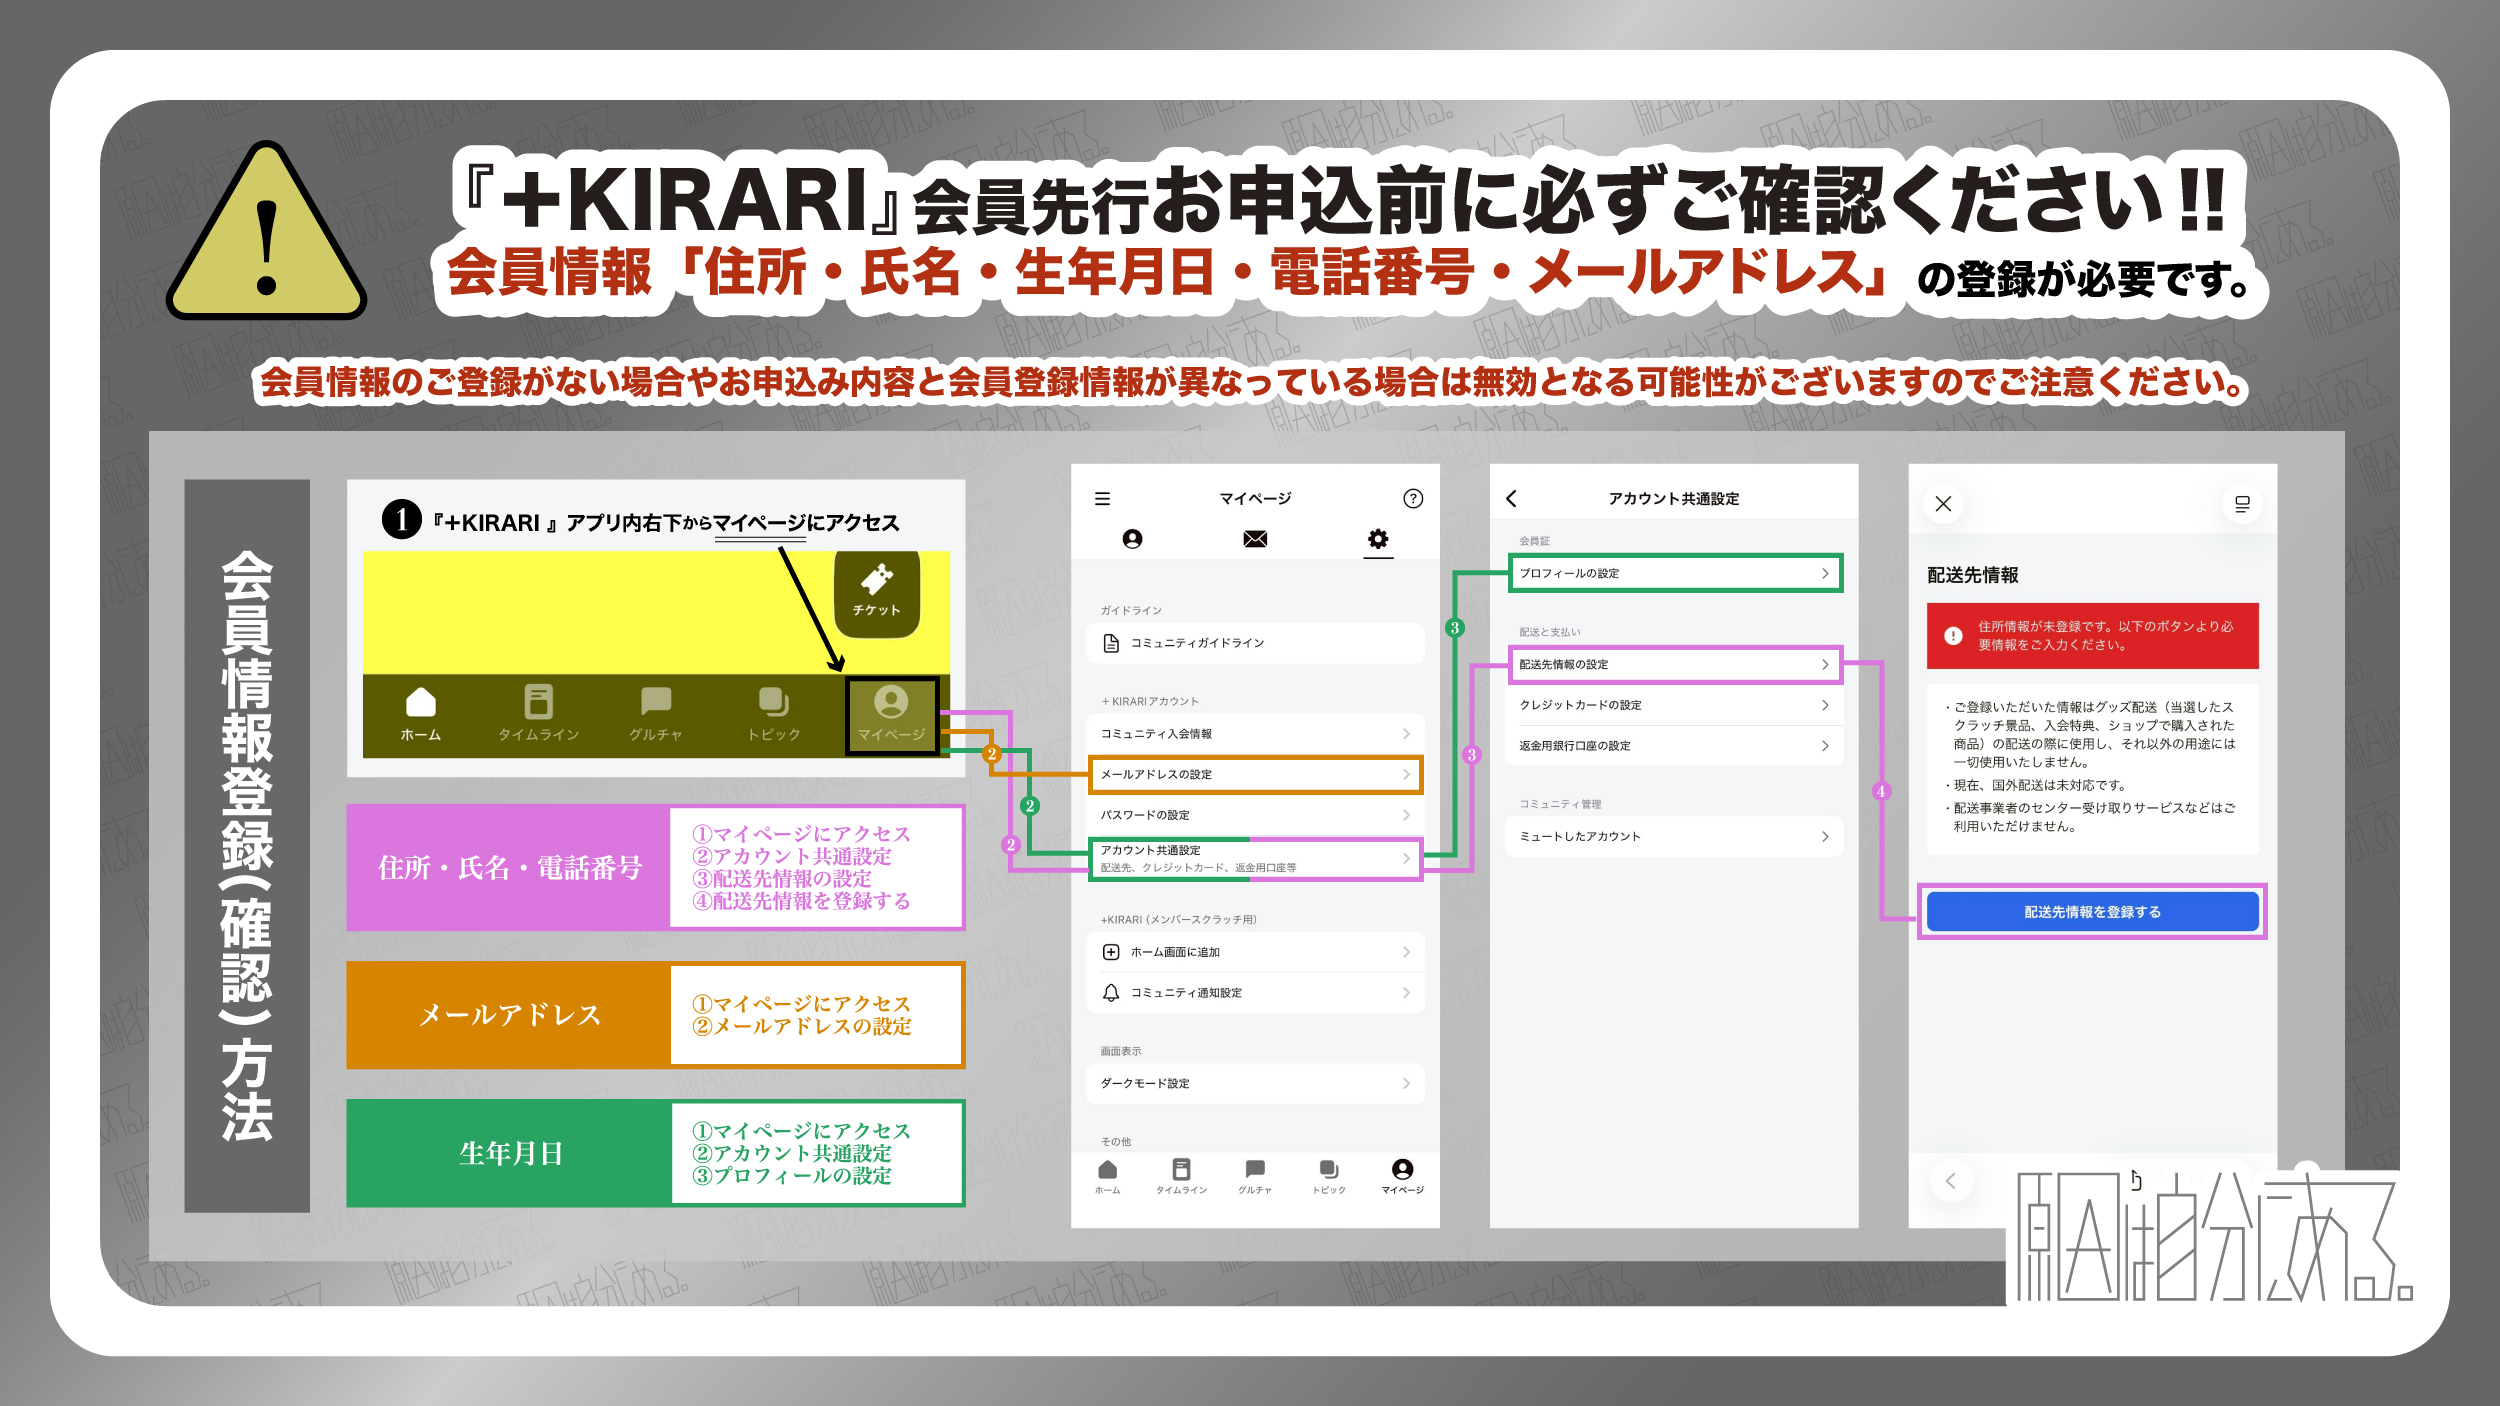
Task: Go back from アカウント共通設定 screen
Action: tap(1512, 498)
